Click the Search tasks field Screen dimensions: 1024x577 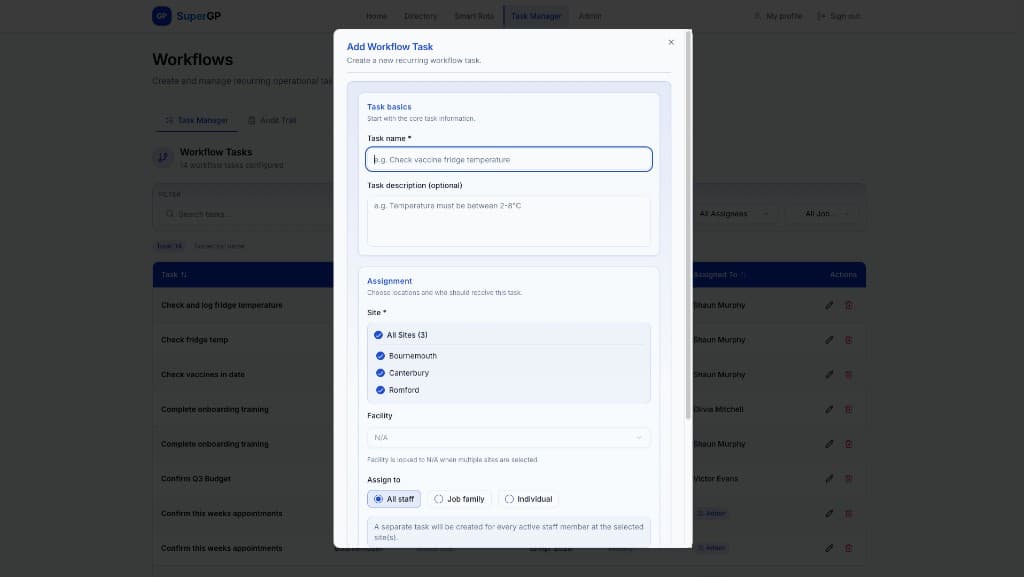click(248, 214)
